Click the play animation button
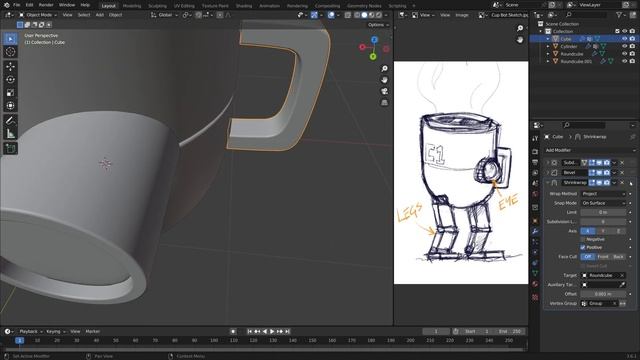This screenshot has height=360, width=640. coord(272,331)
